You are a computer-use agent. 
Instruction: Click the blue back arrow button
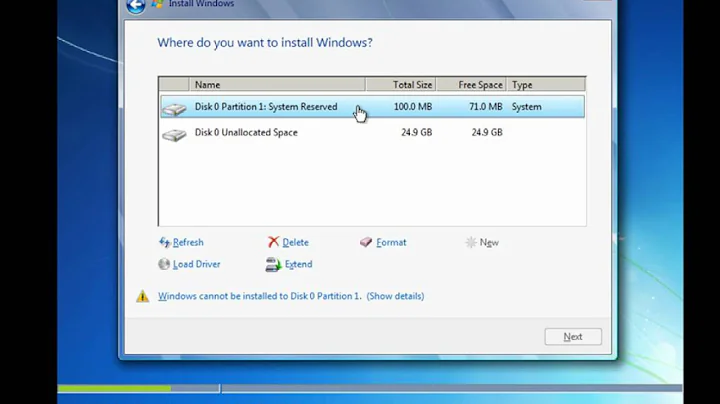point(135,6)
